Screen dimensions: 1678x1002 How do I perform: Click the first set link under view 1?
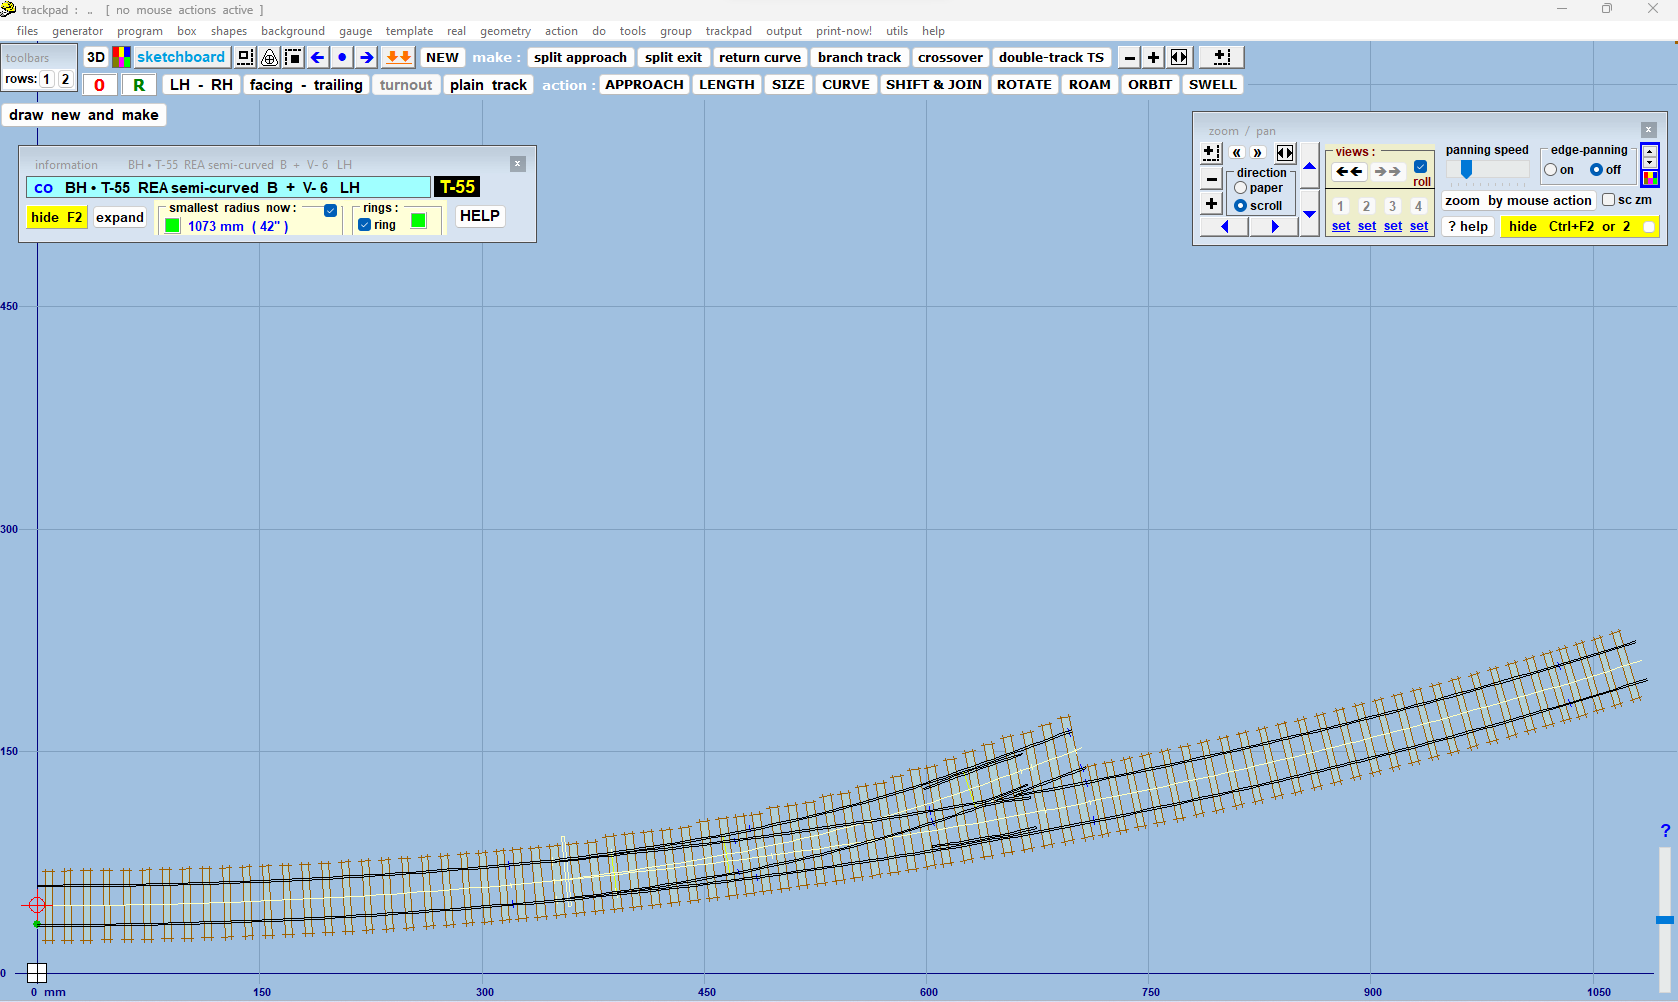1341,227
